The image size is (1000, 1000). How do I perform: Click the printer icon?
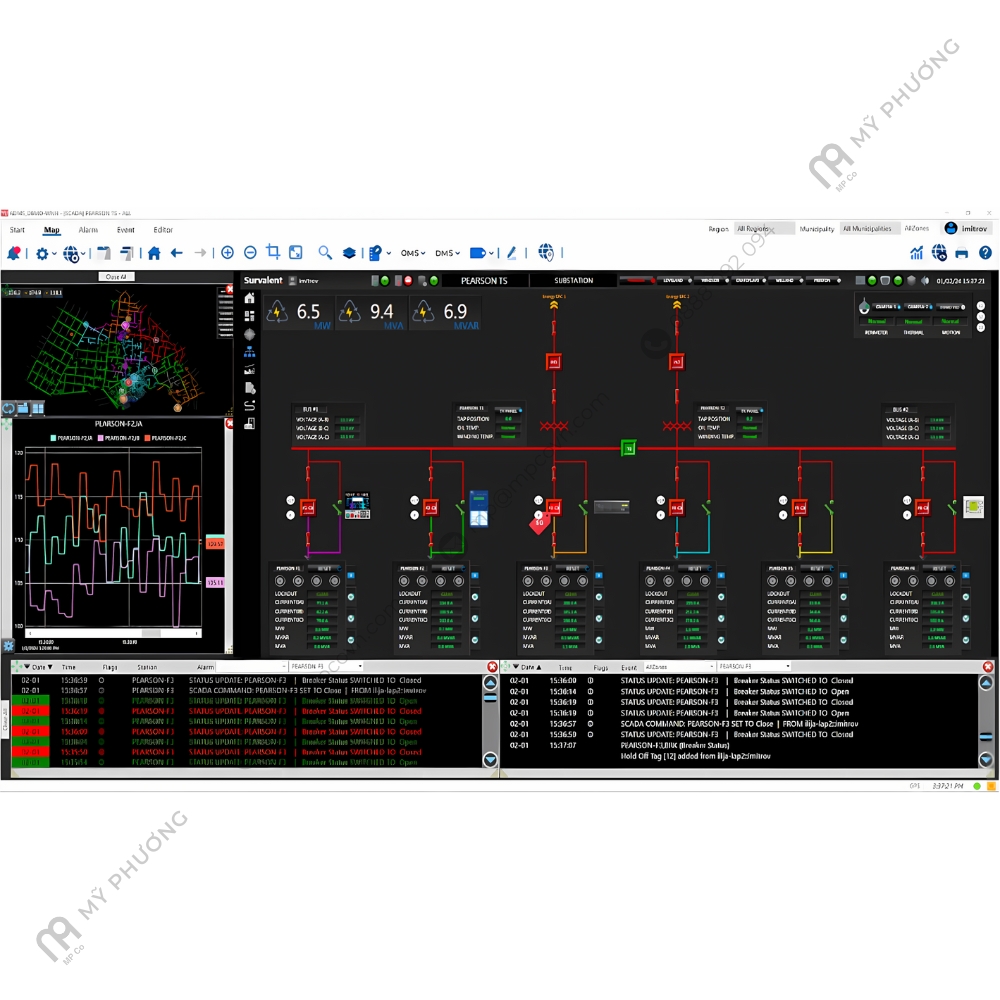(x=962, y=254)
